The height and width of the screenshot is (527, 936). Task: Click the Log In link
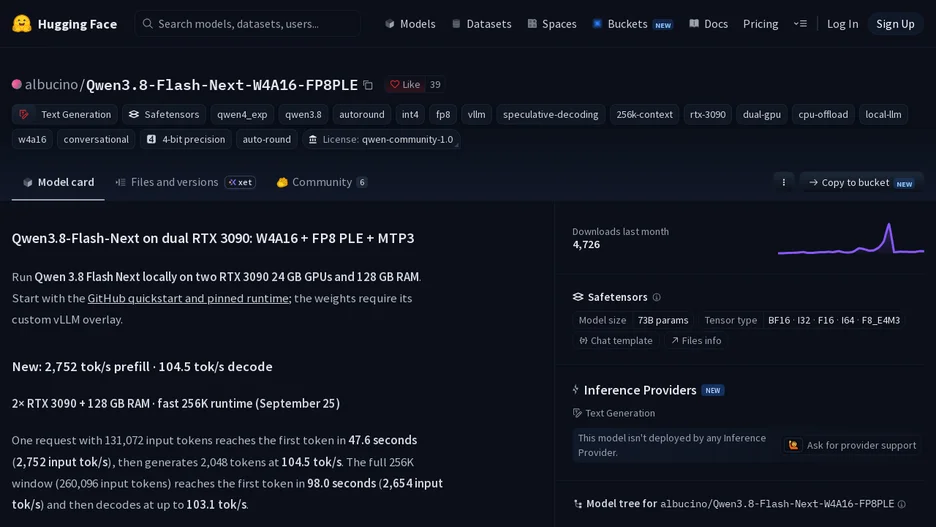click(842, 24)
